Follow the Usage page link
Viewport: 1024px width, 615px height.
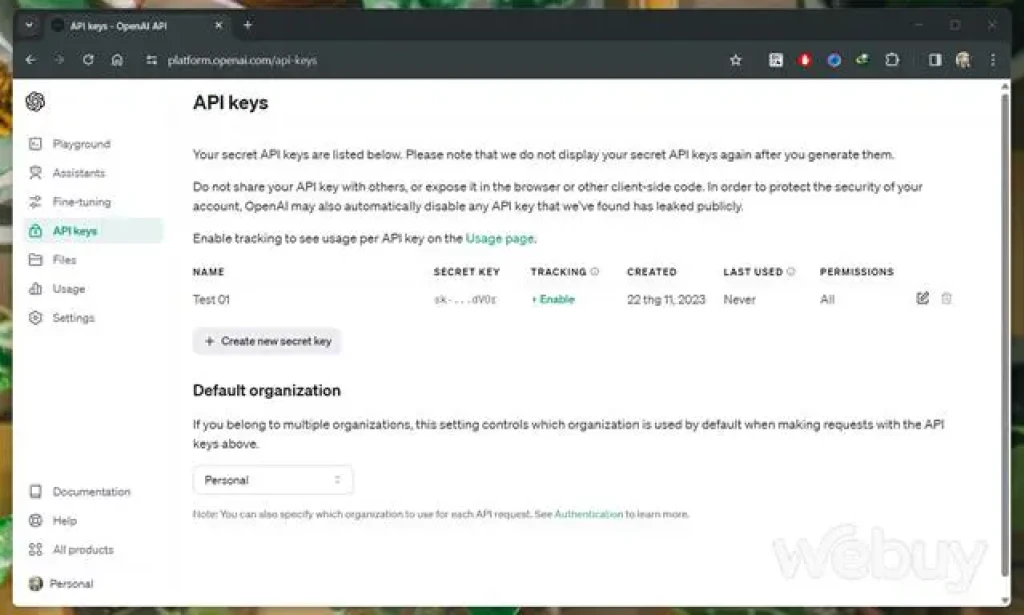coord(500,238)
